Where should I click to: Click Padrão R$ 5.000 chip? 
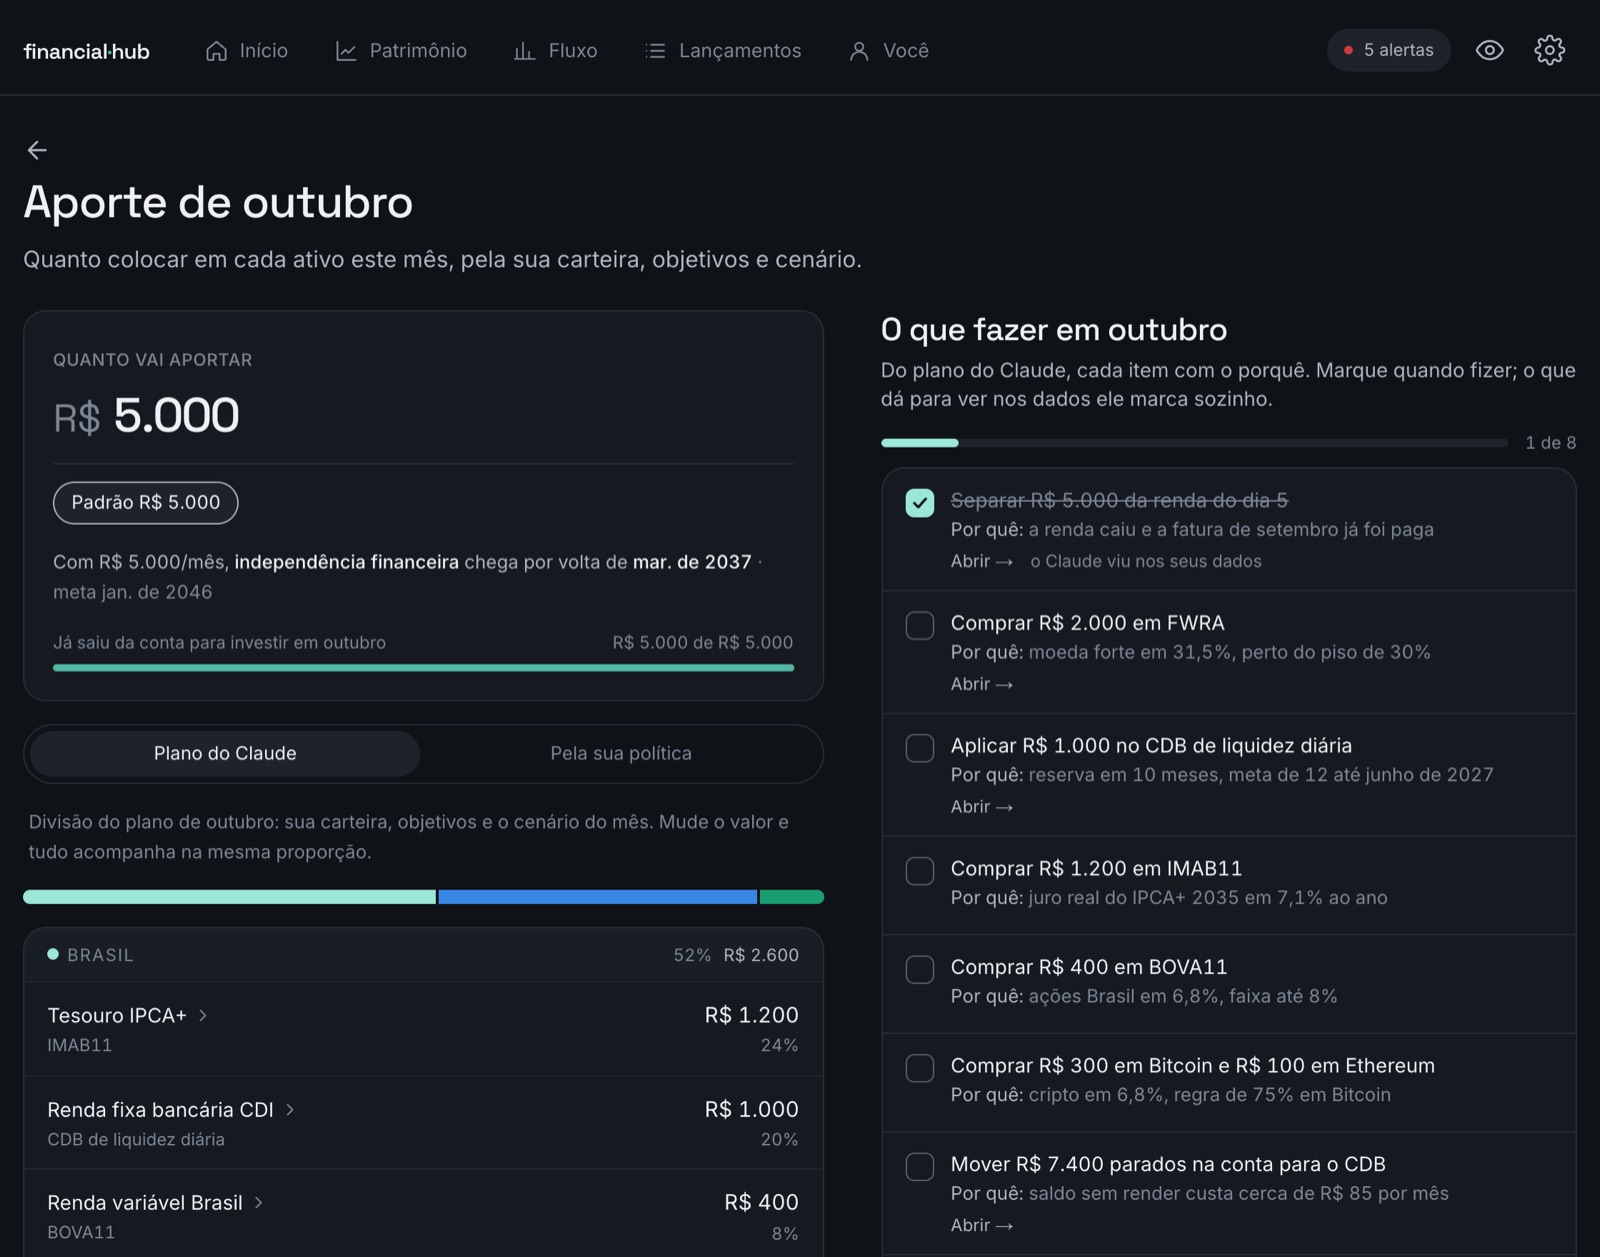(146, 502)
